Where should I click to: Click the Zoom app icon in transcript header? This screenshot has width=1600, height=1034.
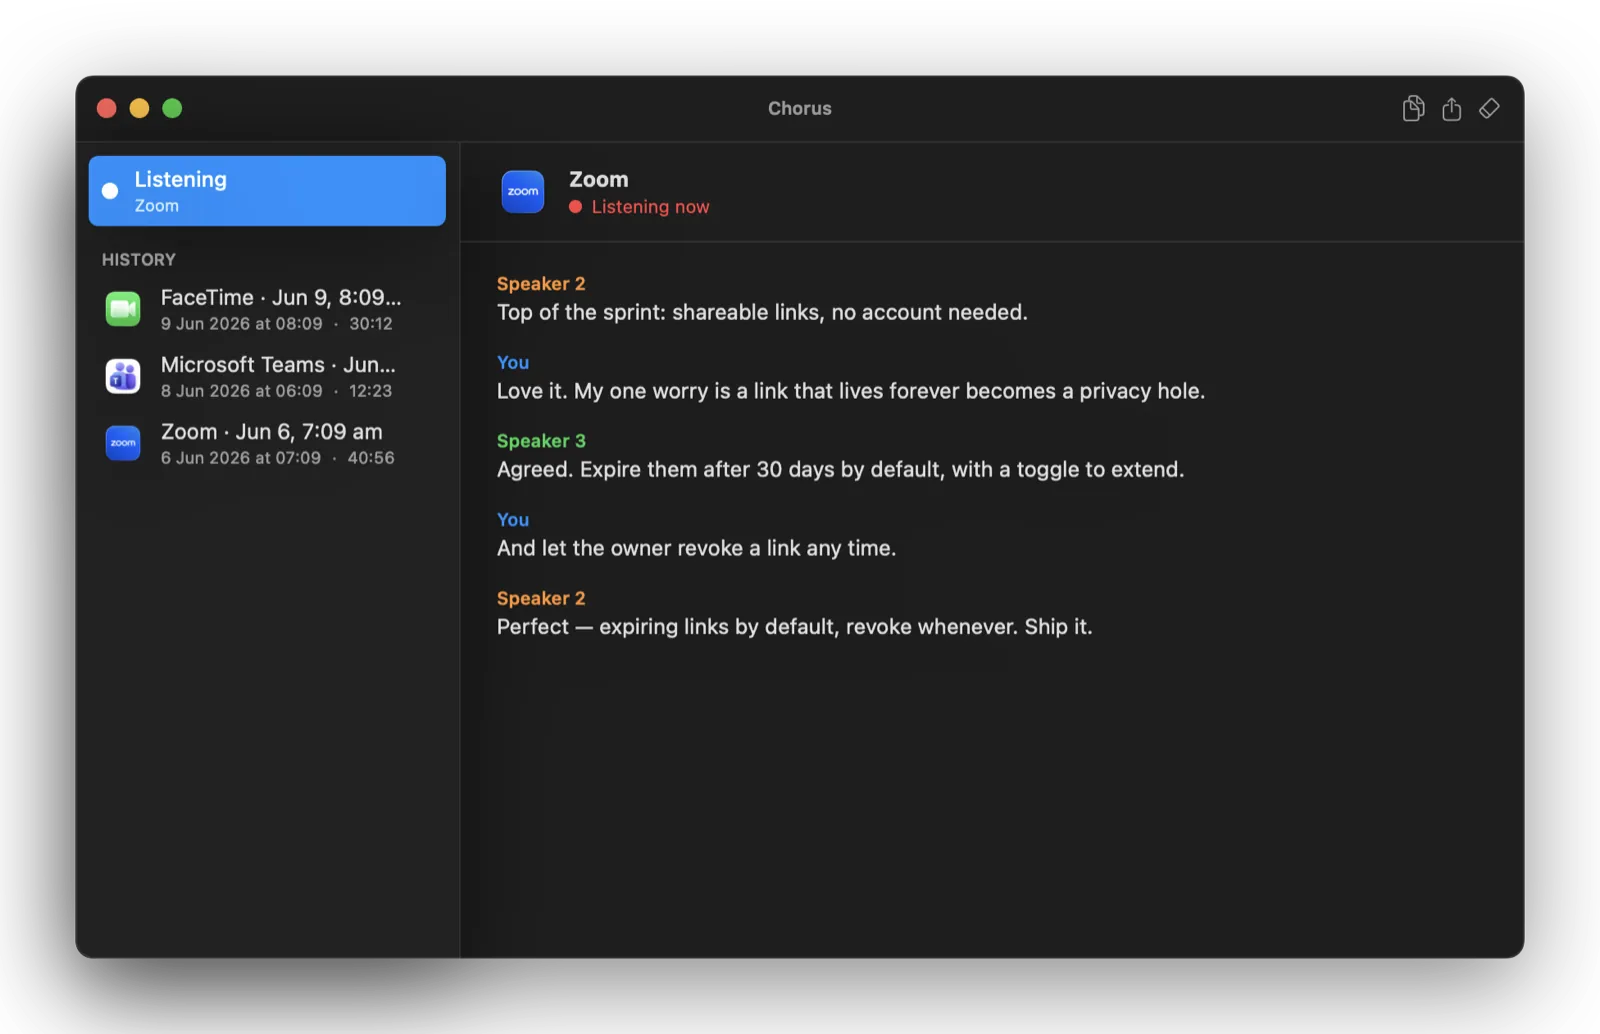coord(523,191)
